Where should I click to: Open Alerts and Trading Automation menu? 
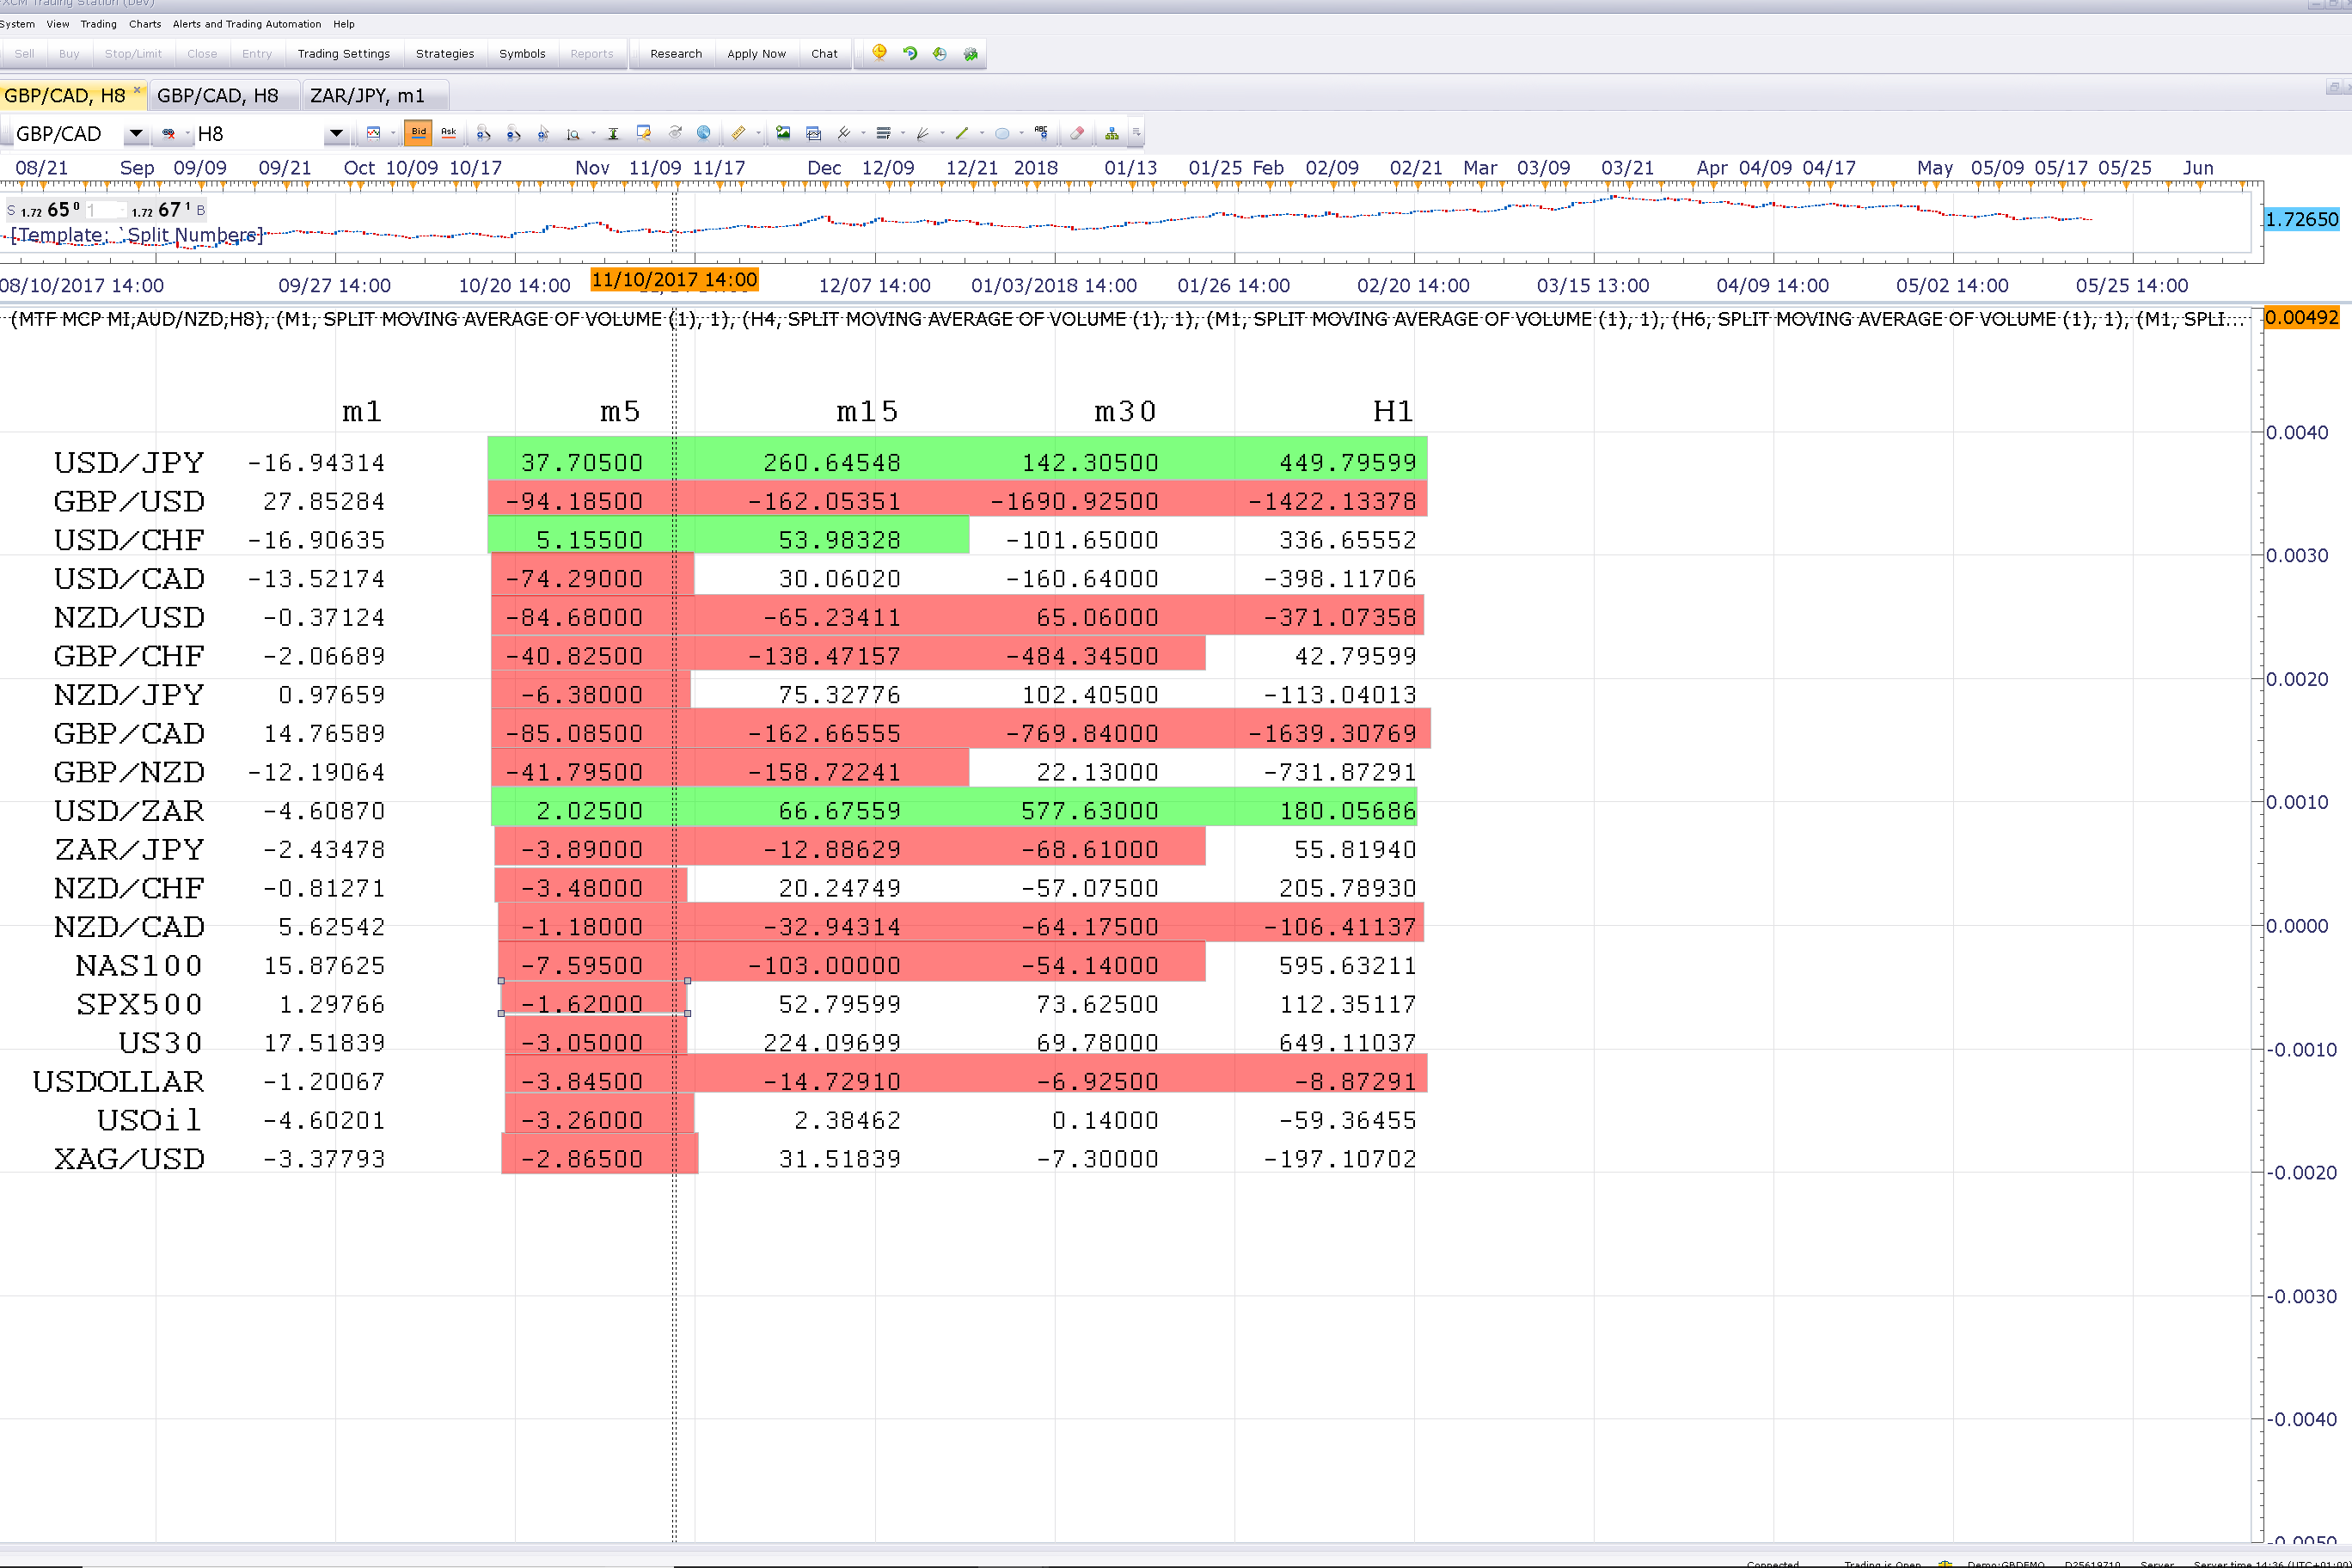tap(247, 24)
